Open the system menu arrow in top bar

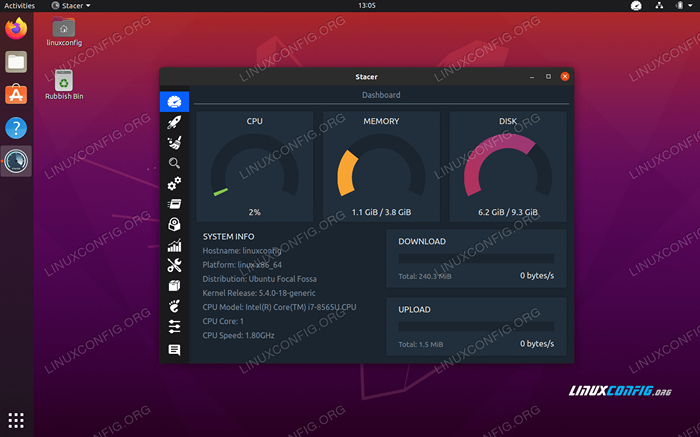pos(690,6)
